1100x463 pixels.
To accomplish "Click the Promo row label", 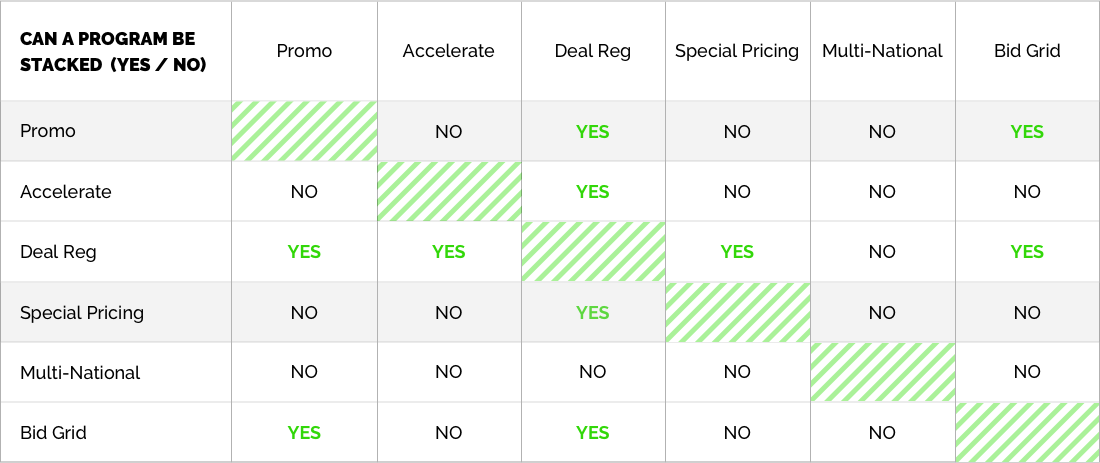I will point(48,131).
